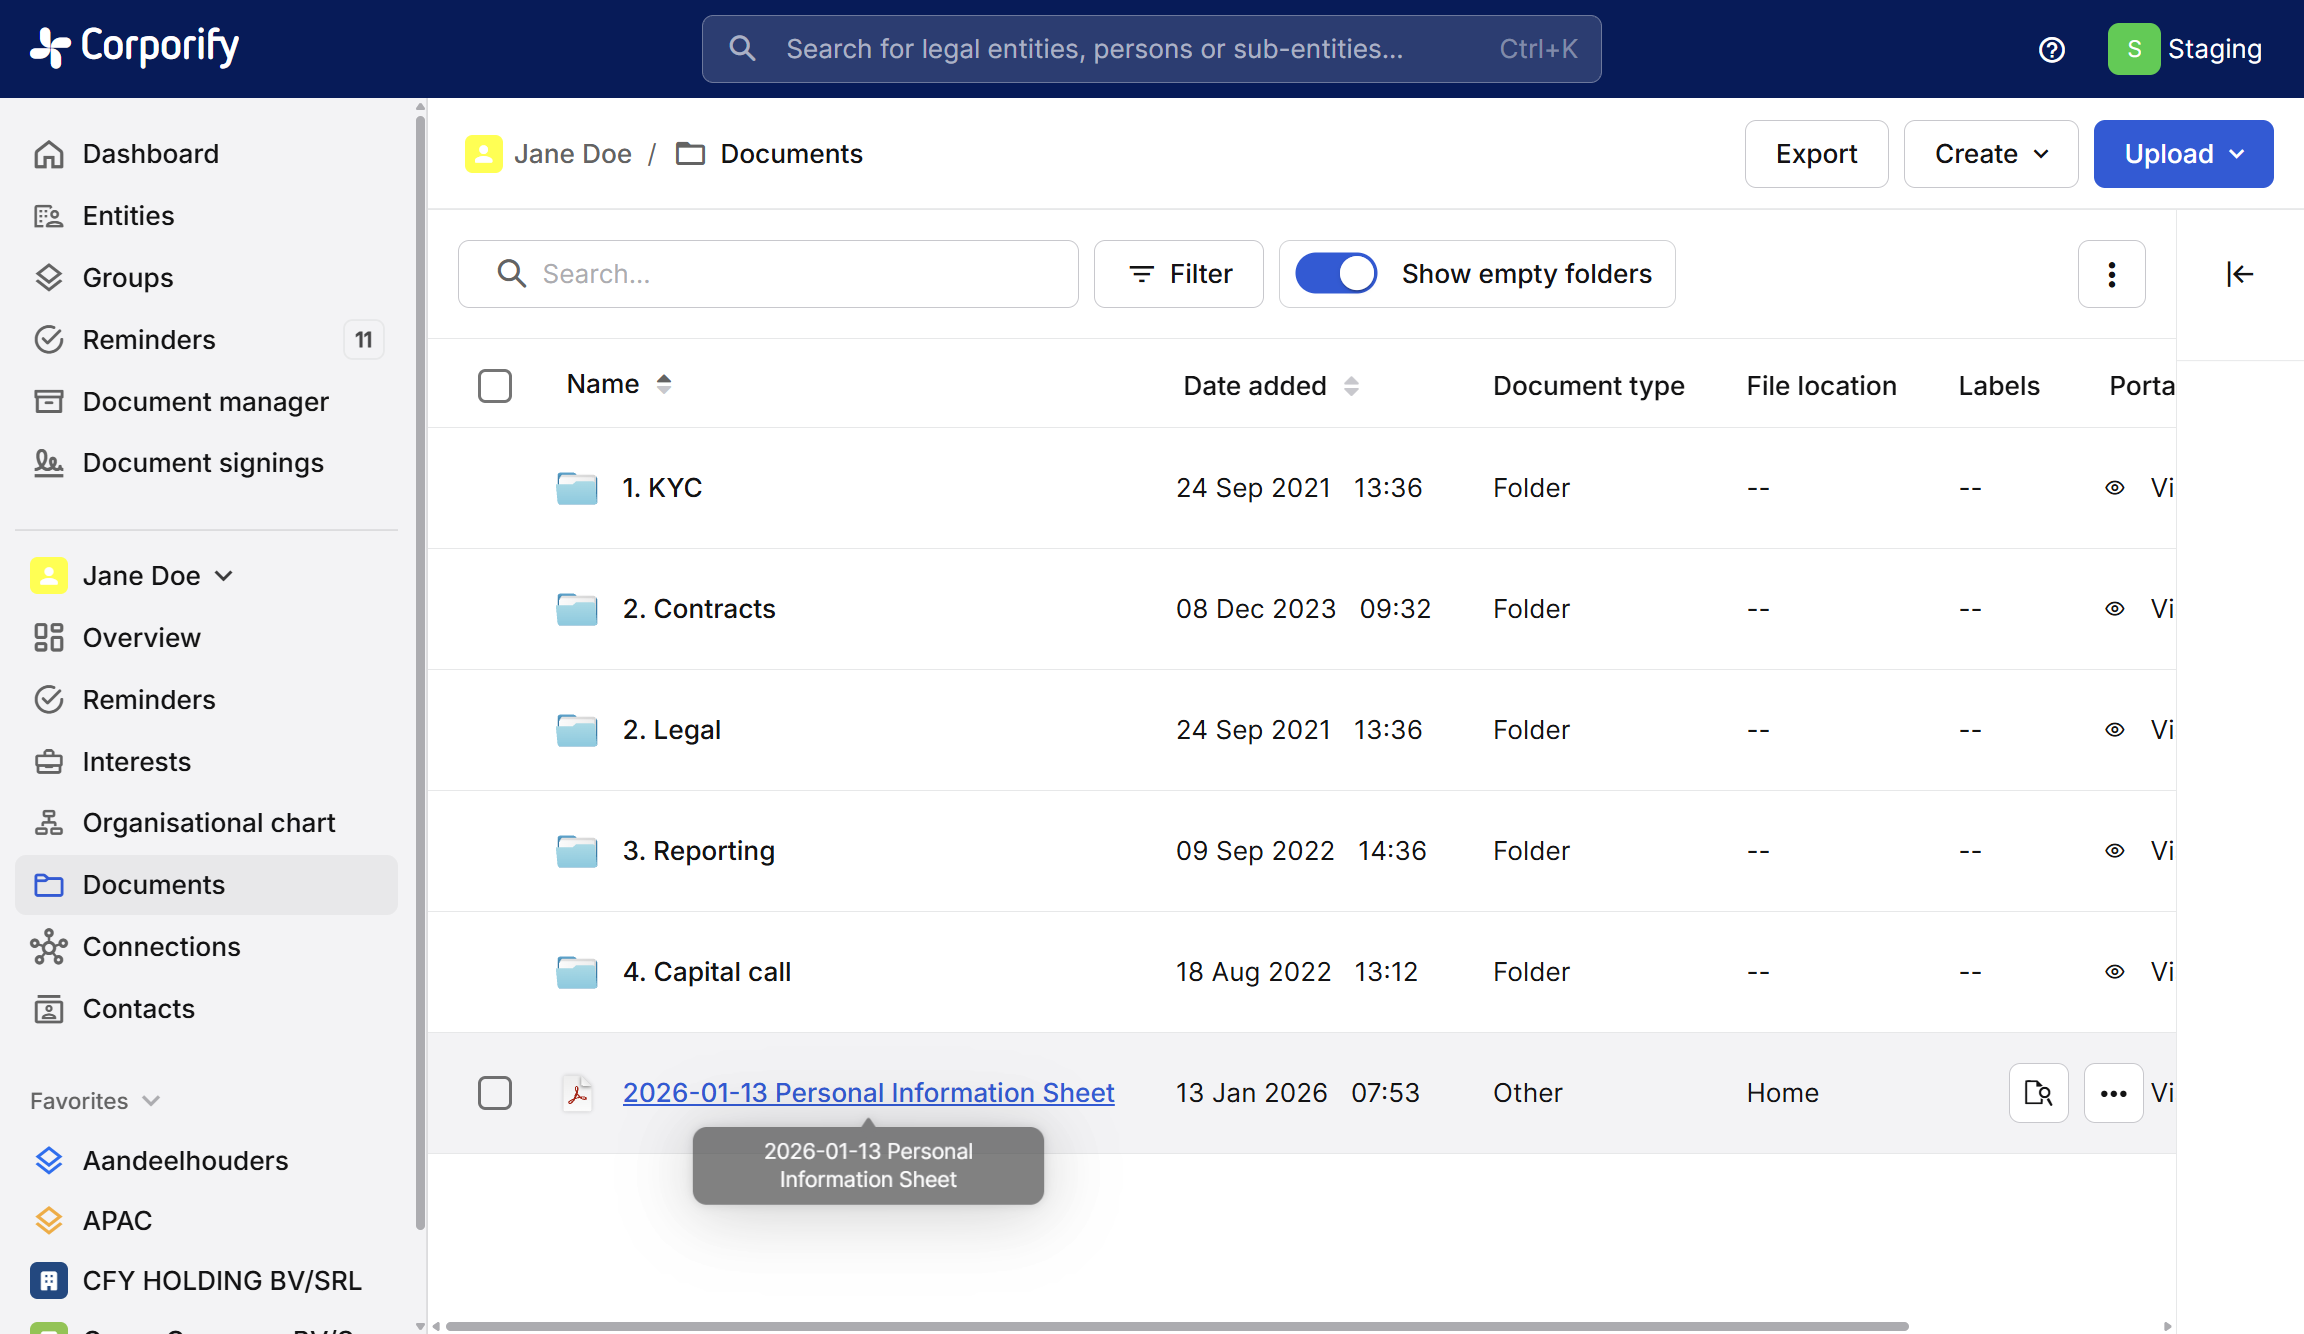This screenshot has width=2304, height=1334.
Task: Click the Corporify logo
Action: pos(135,47)
